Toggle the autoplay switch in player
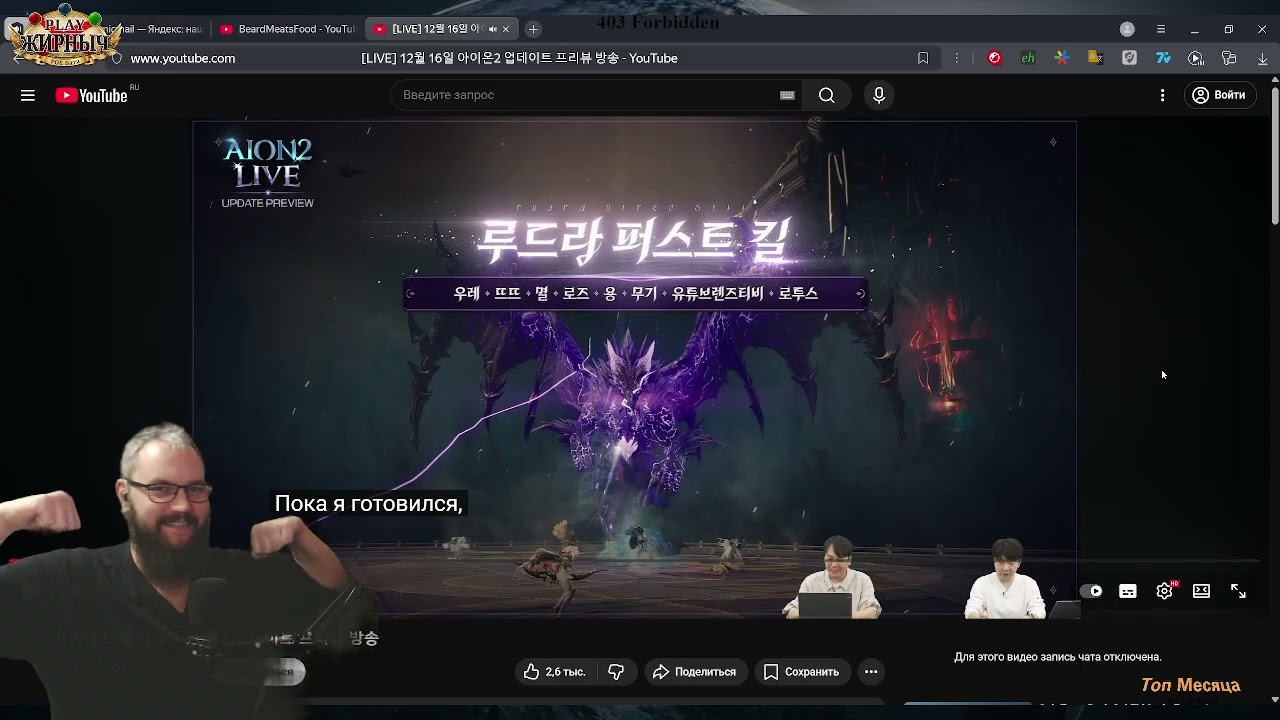 1091,591
